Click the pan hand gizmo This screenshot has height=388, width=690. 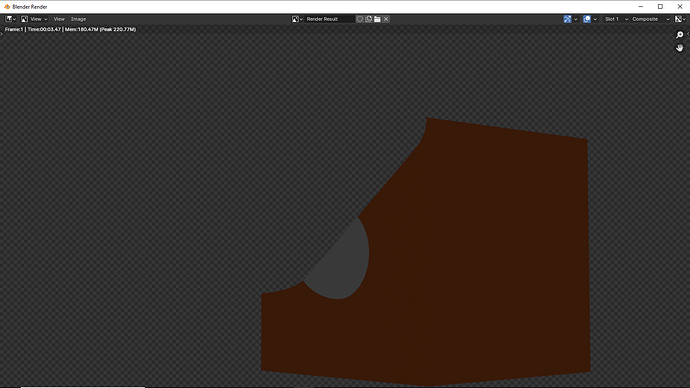pos(679,48)
